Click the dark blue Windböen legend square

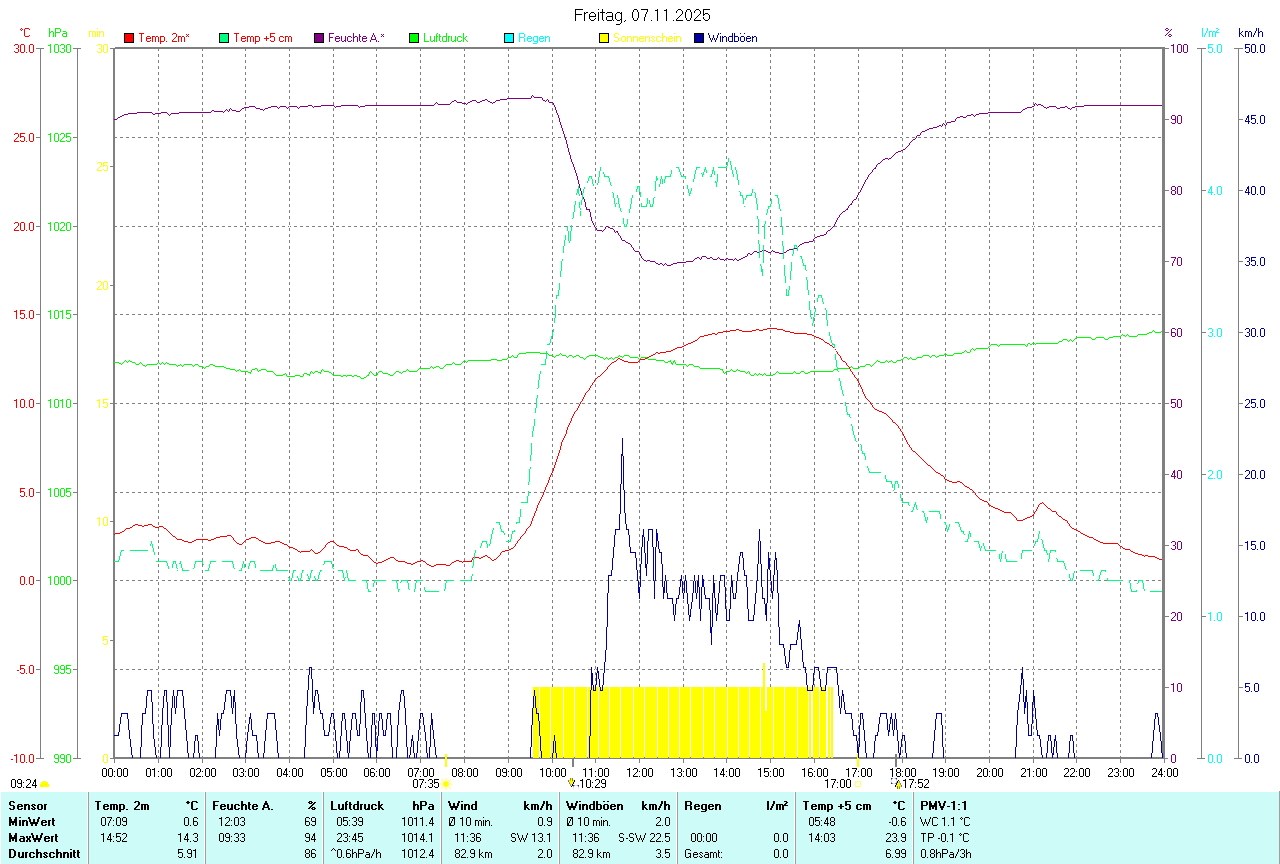[699, 38]
